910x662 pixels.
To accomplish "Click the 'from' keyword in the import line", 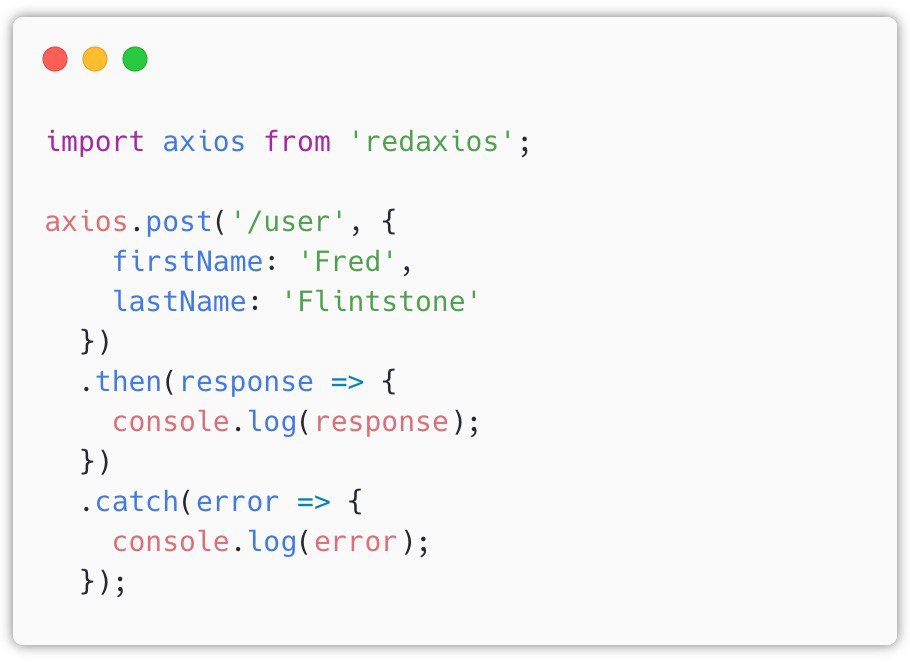I will 297,141.
